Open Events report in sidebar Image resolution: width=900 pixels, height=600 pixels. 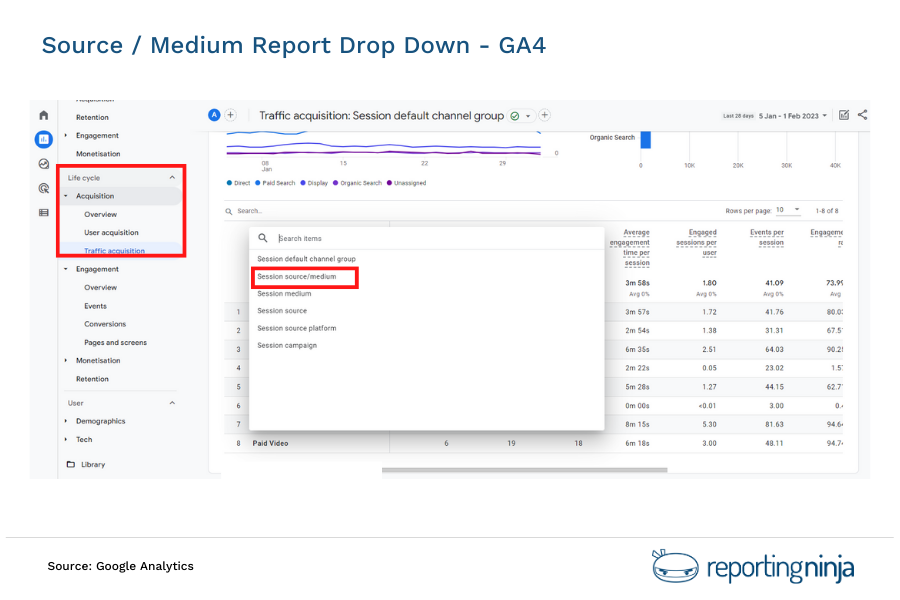pos(95,307)
